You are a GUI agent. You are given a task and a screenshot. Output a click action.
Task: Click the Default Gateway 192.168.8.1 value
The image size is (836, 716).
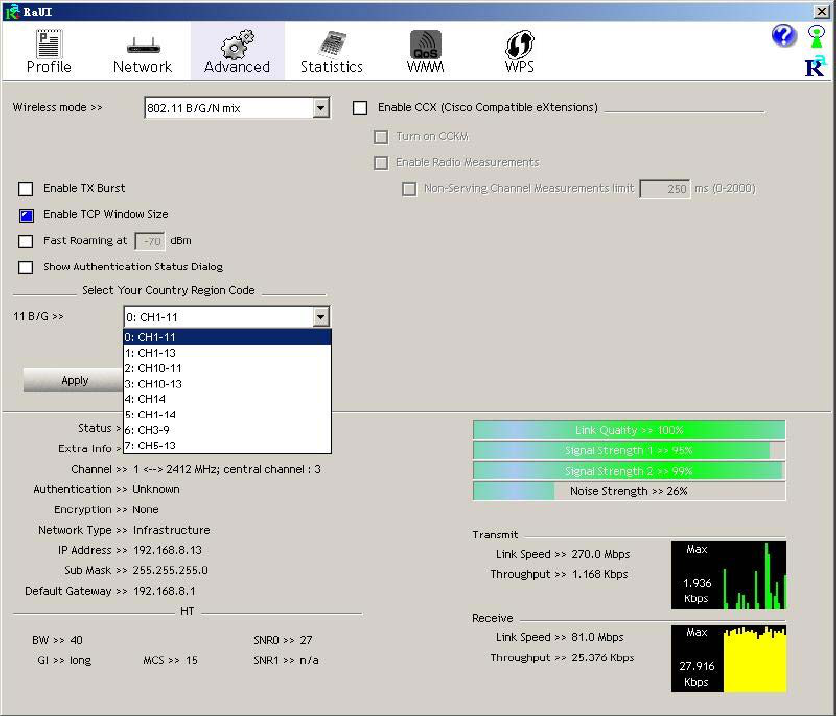click(x=164, y=591)
